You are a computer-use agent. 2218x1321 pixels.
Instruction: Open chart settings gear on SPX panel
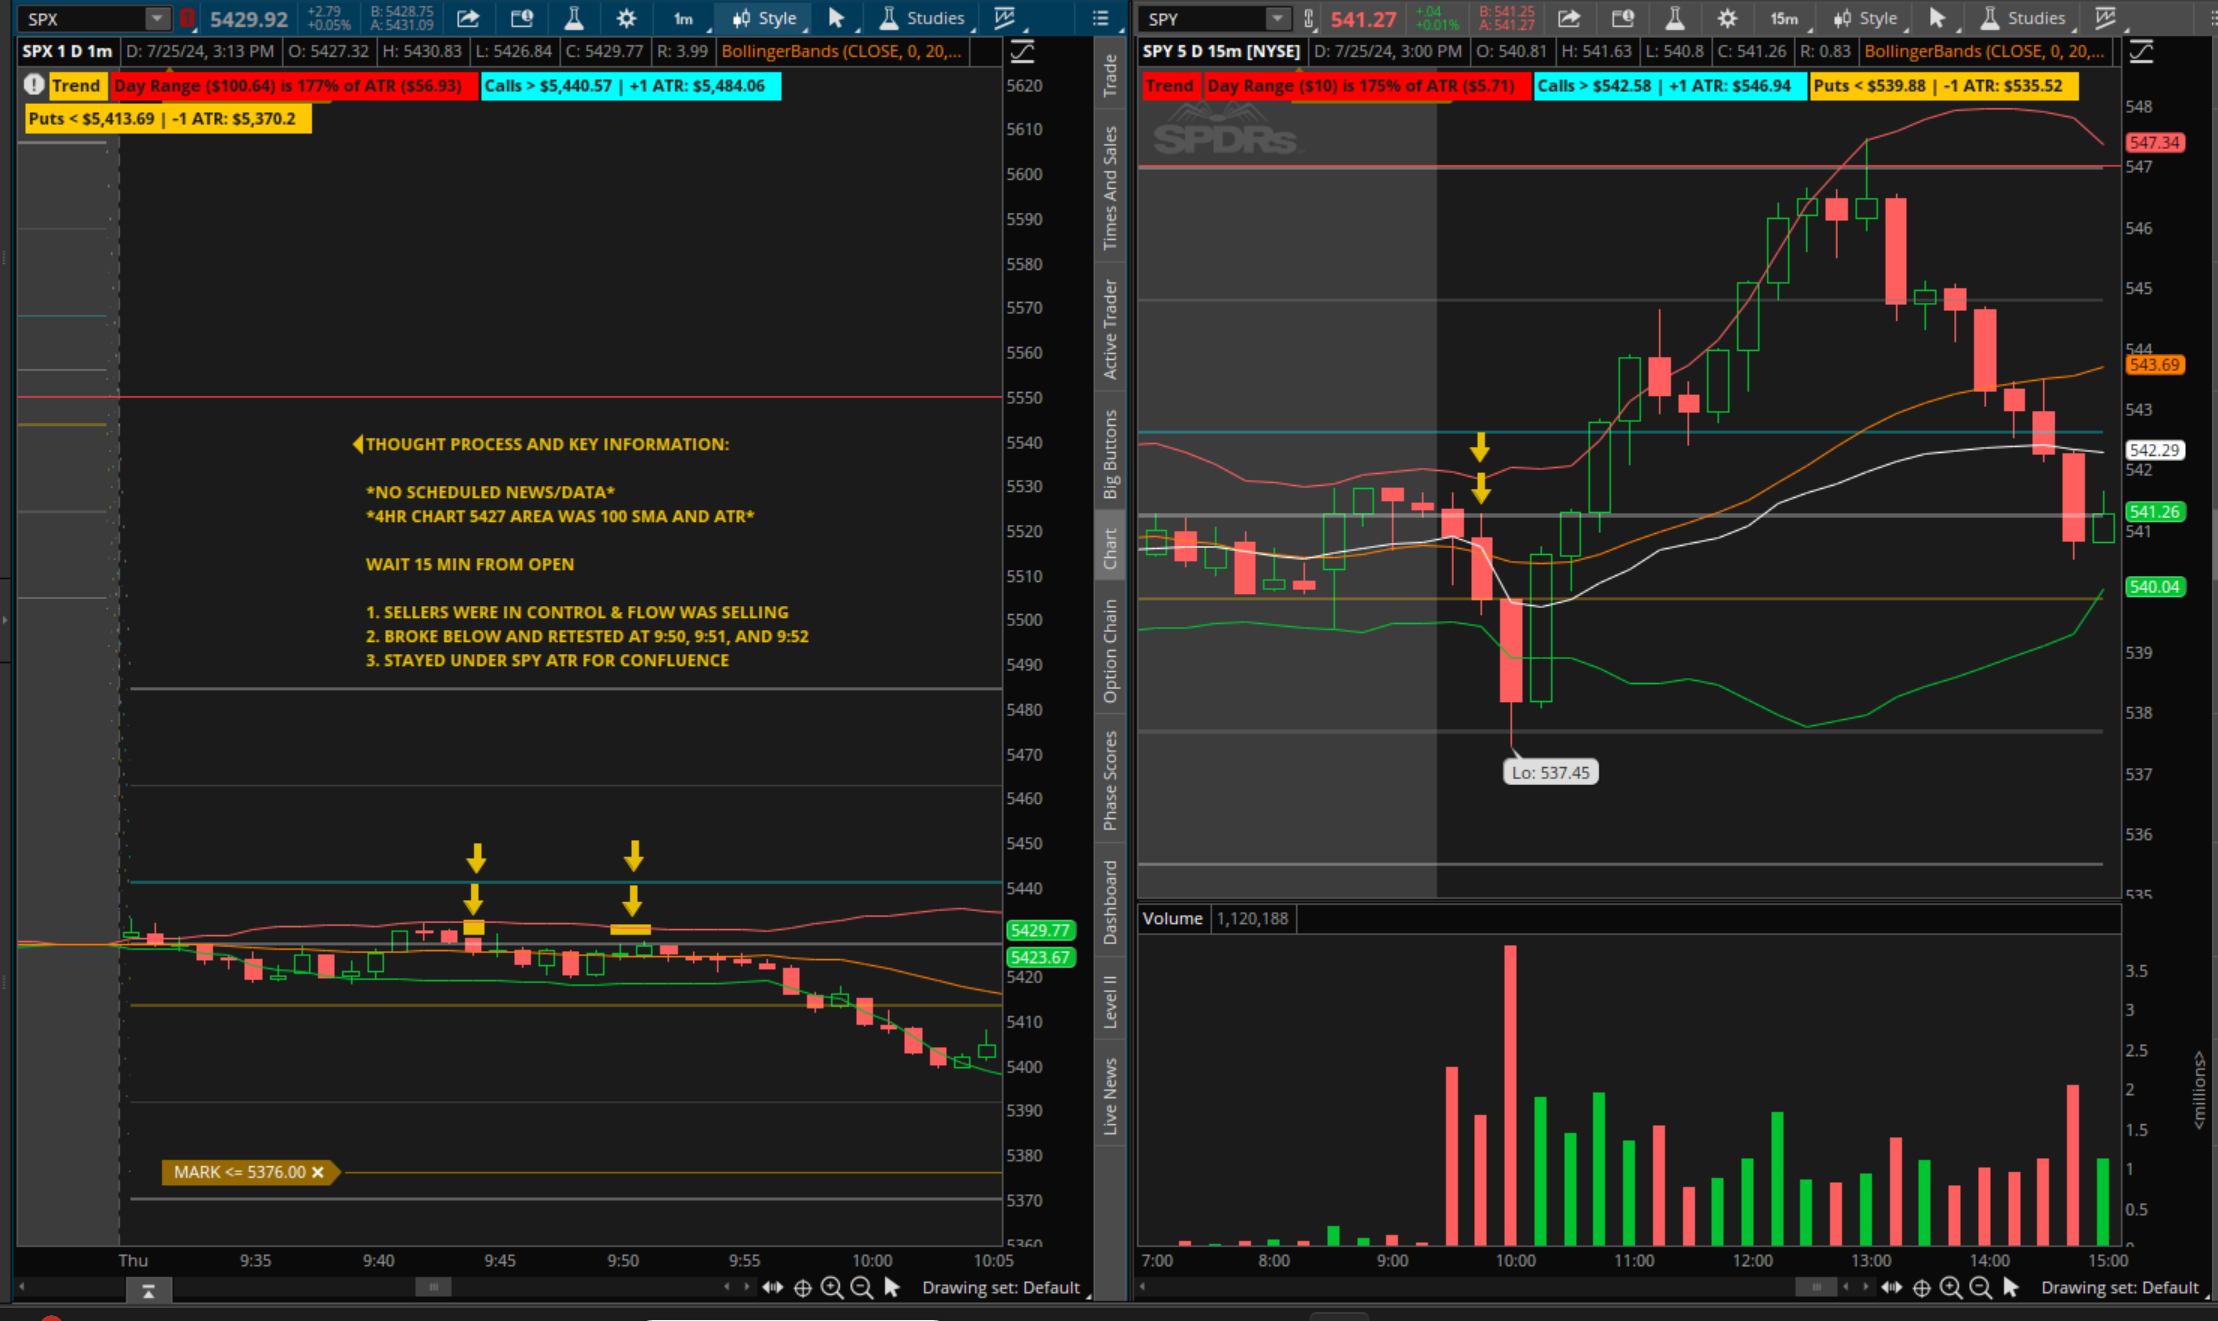(x=626, y=18)
